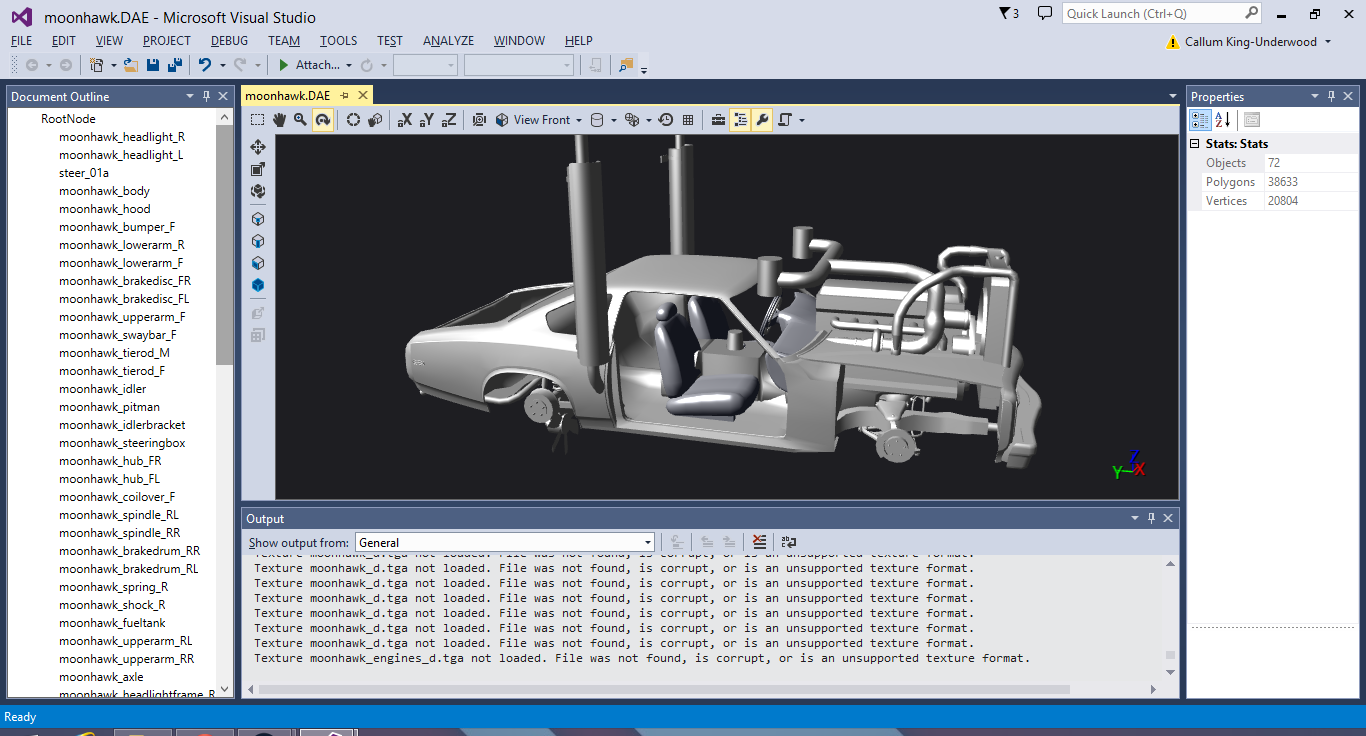Lock movement to the Z axis
This screenshot has height=736, width=1366.
click(449, 120)
